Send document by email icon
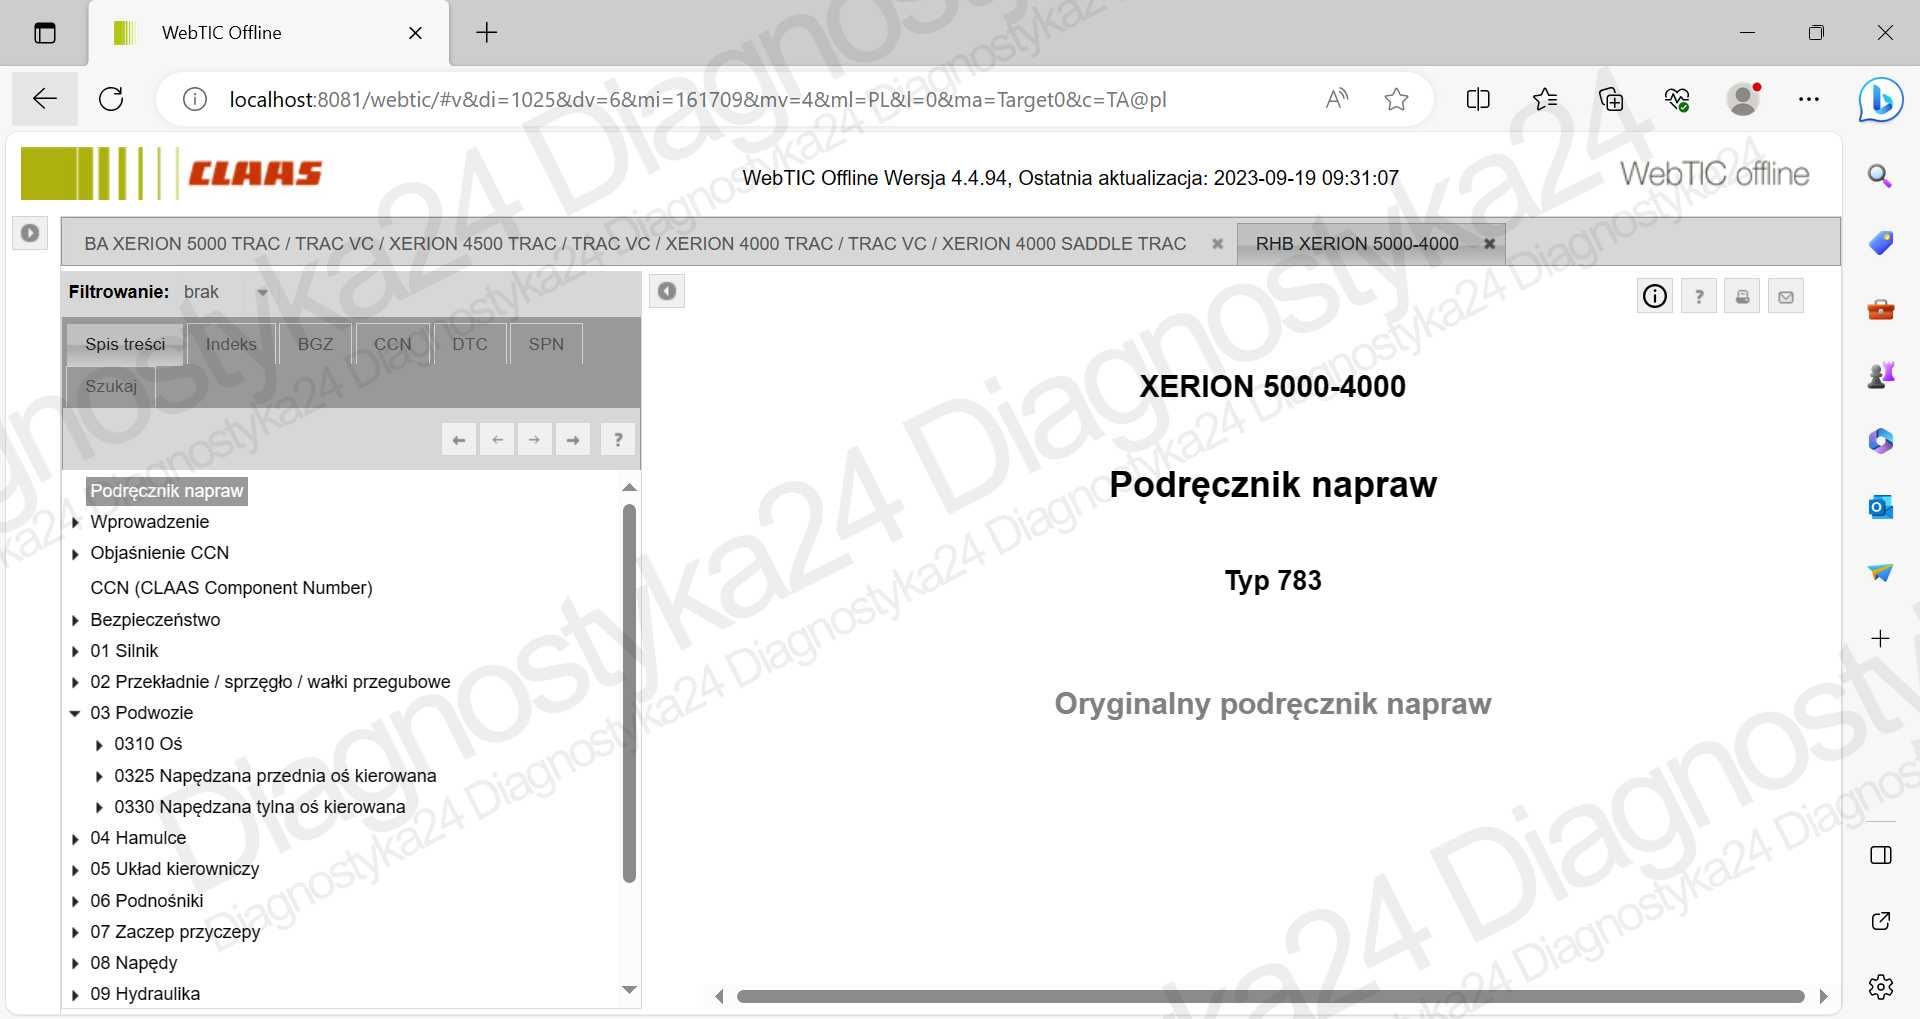 (1786, 296)
